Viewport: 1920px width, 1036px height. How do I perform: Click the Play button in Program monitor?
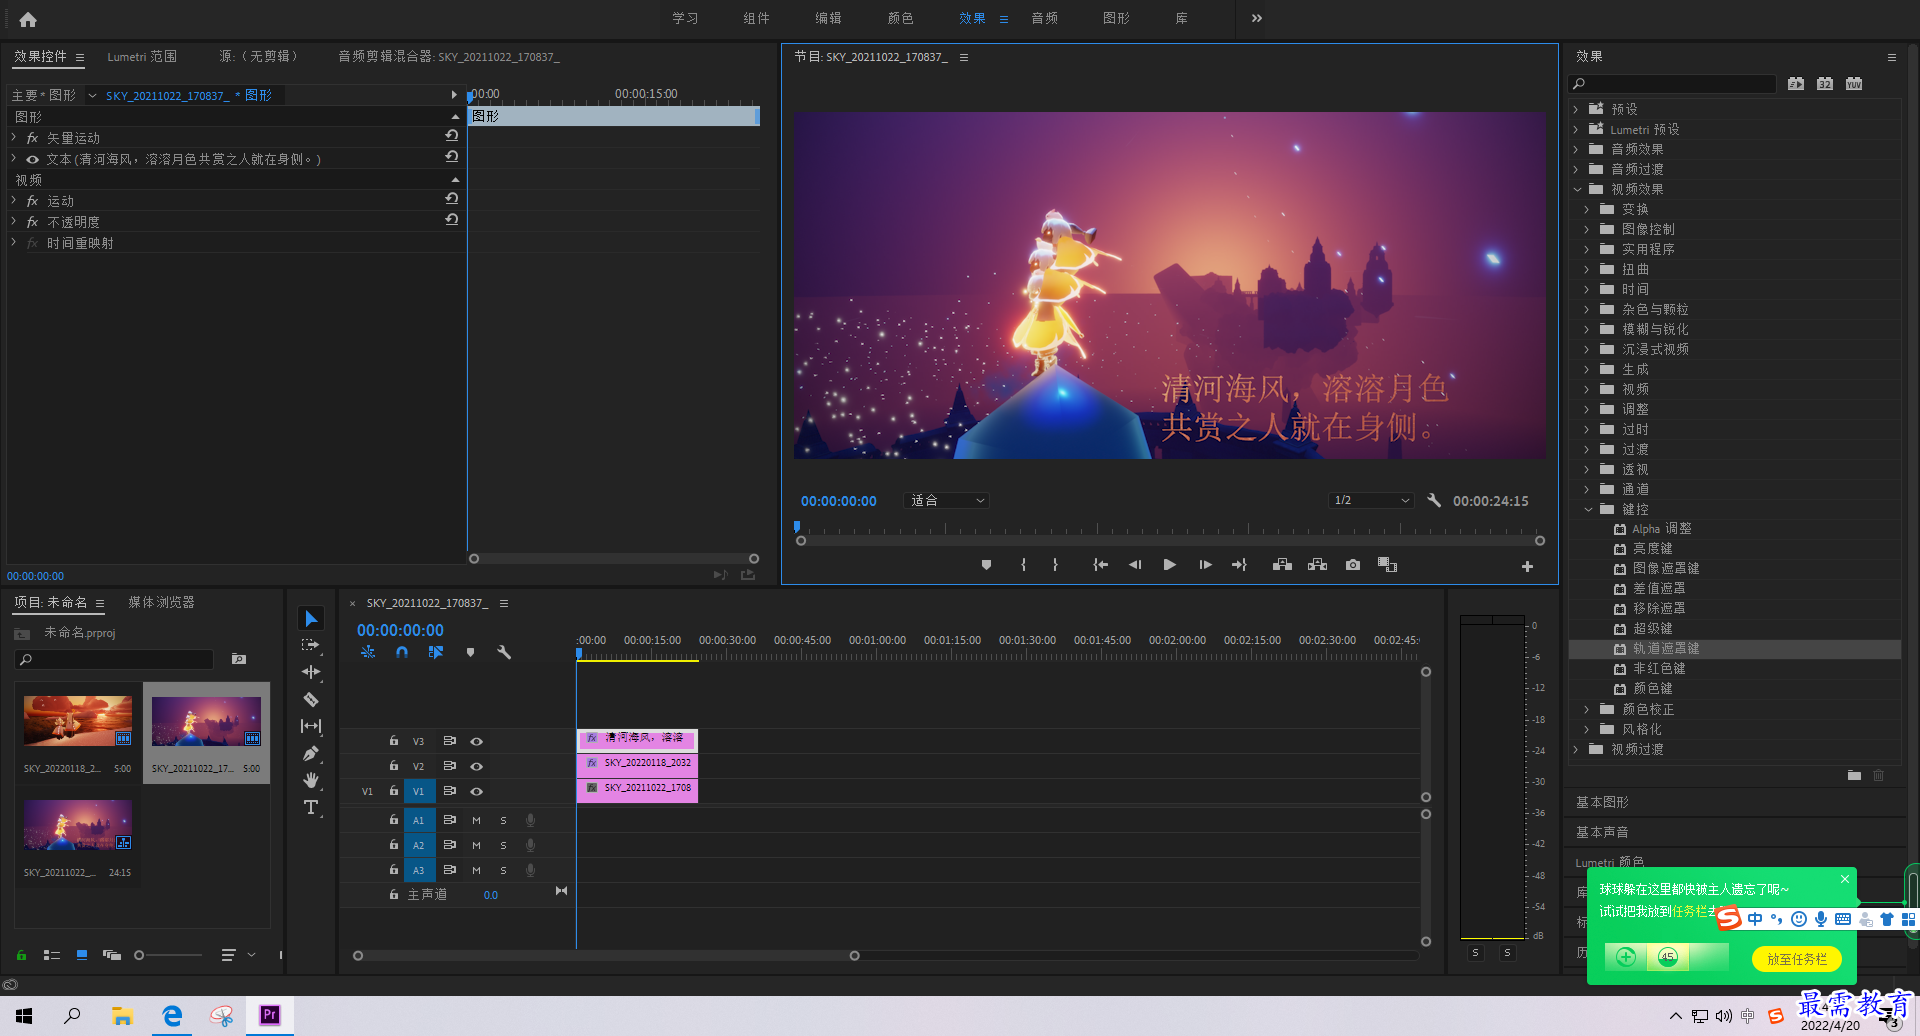click(1169, 565)
